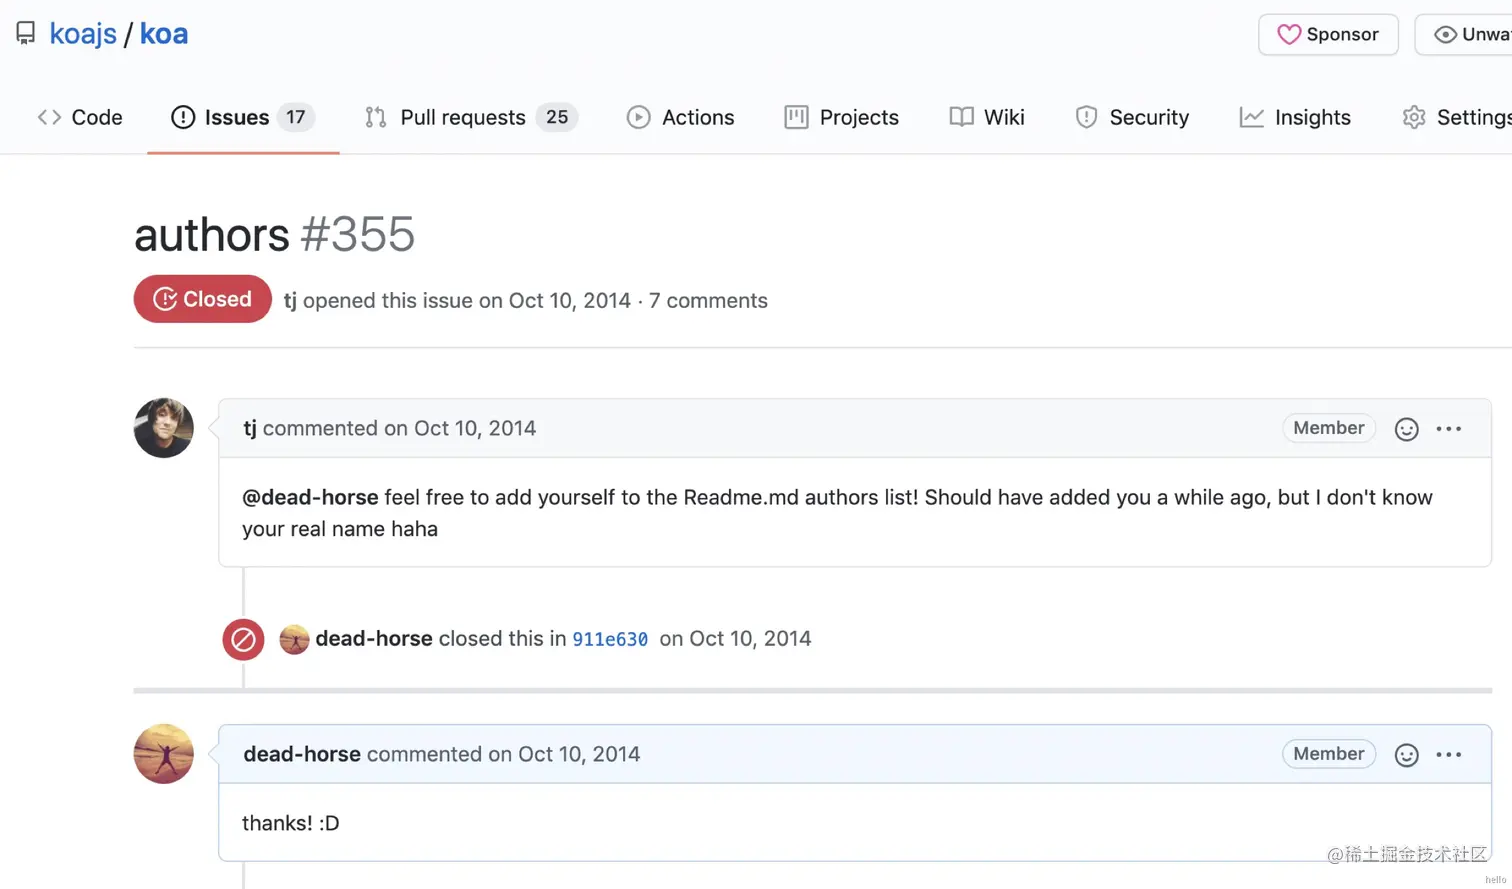Click the heart Sponsor button
The image size is (1512, 889).
click(x=1328, y=34)
